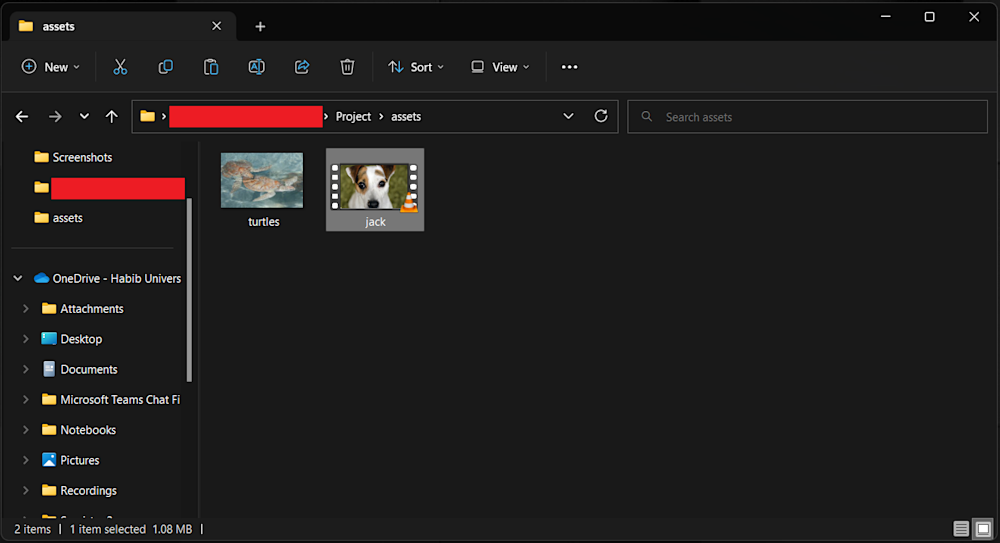Click the Rename icon in toolbar
Viewport: 1000px width, 543px height.
(x=256, y=67)
